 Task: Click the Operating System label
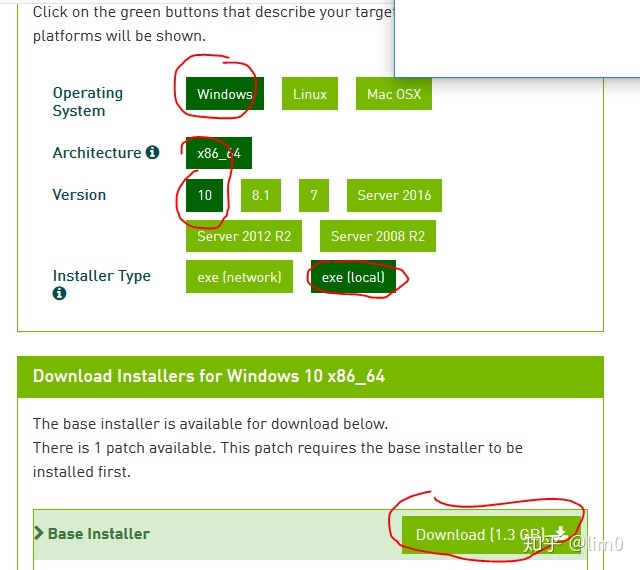point(88,102)
